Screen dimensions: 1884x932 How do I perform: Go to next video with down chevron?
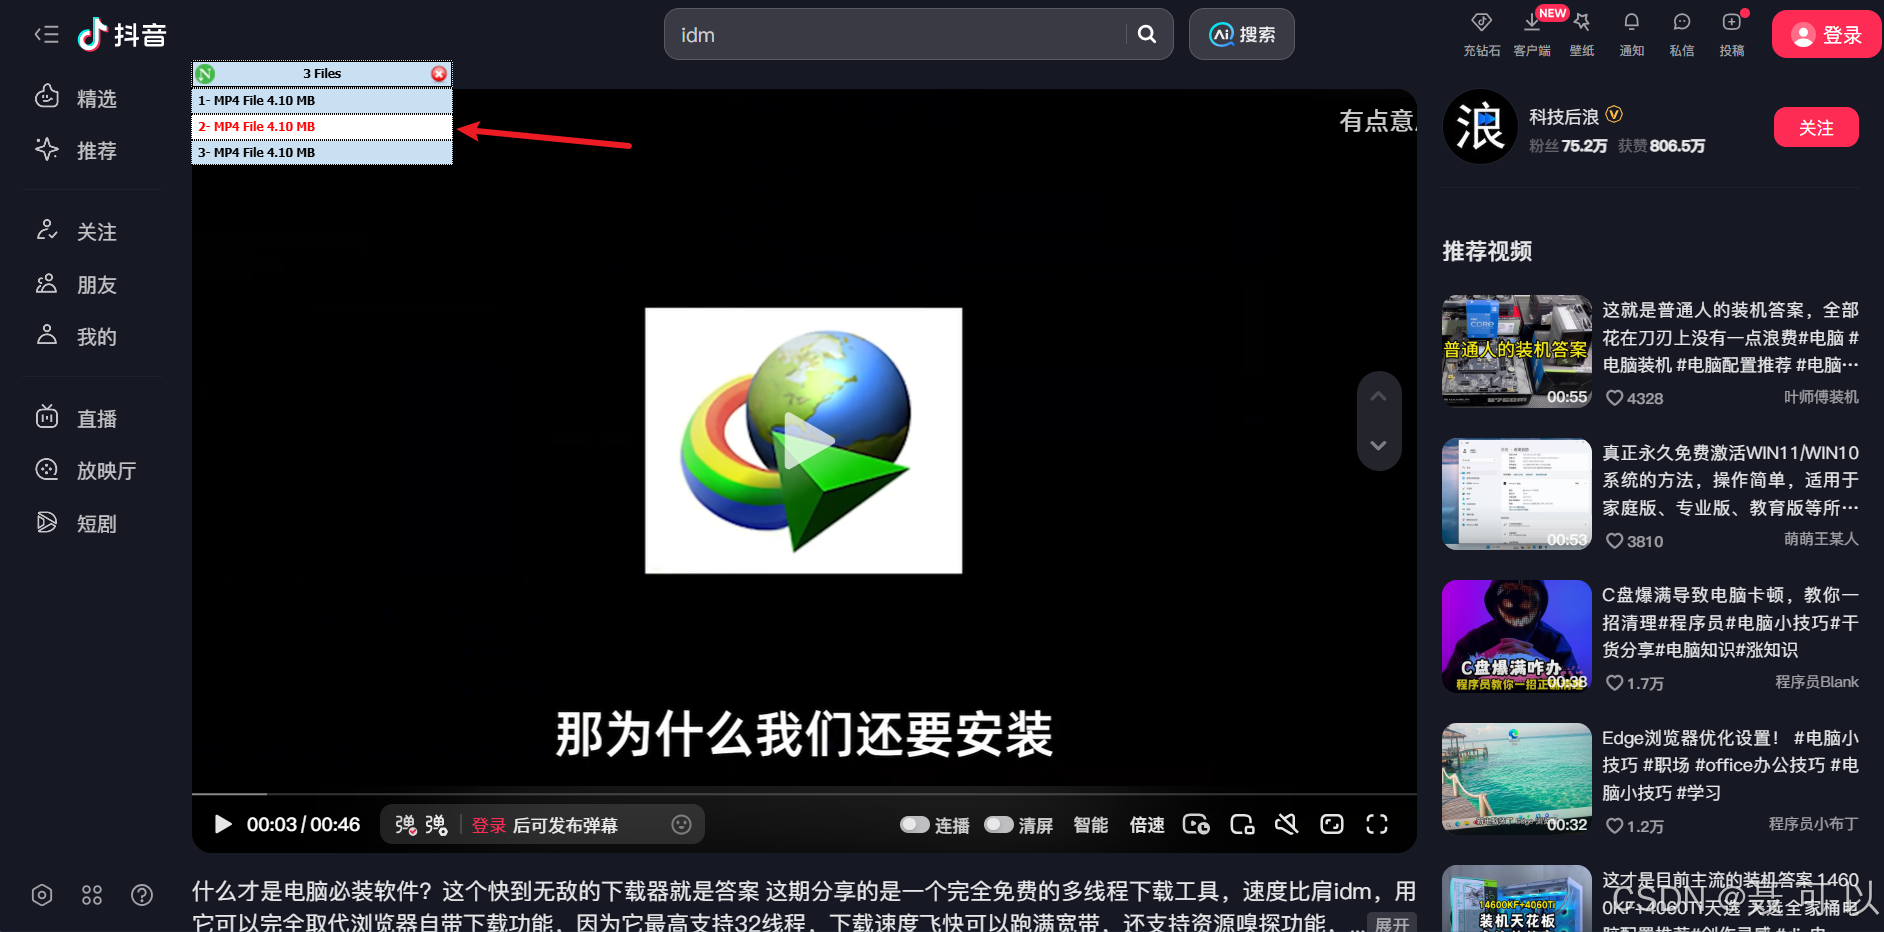[1378, 446]
